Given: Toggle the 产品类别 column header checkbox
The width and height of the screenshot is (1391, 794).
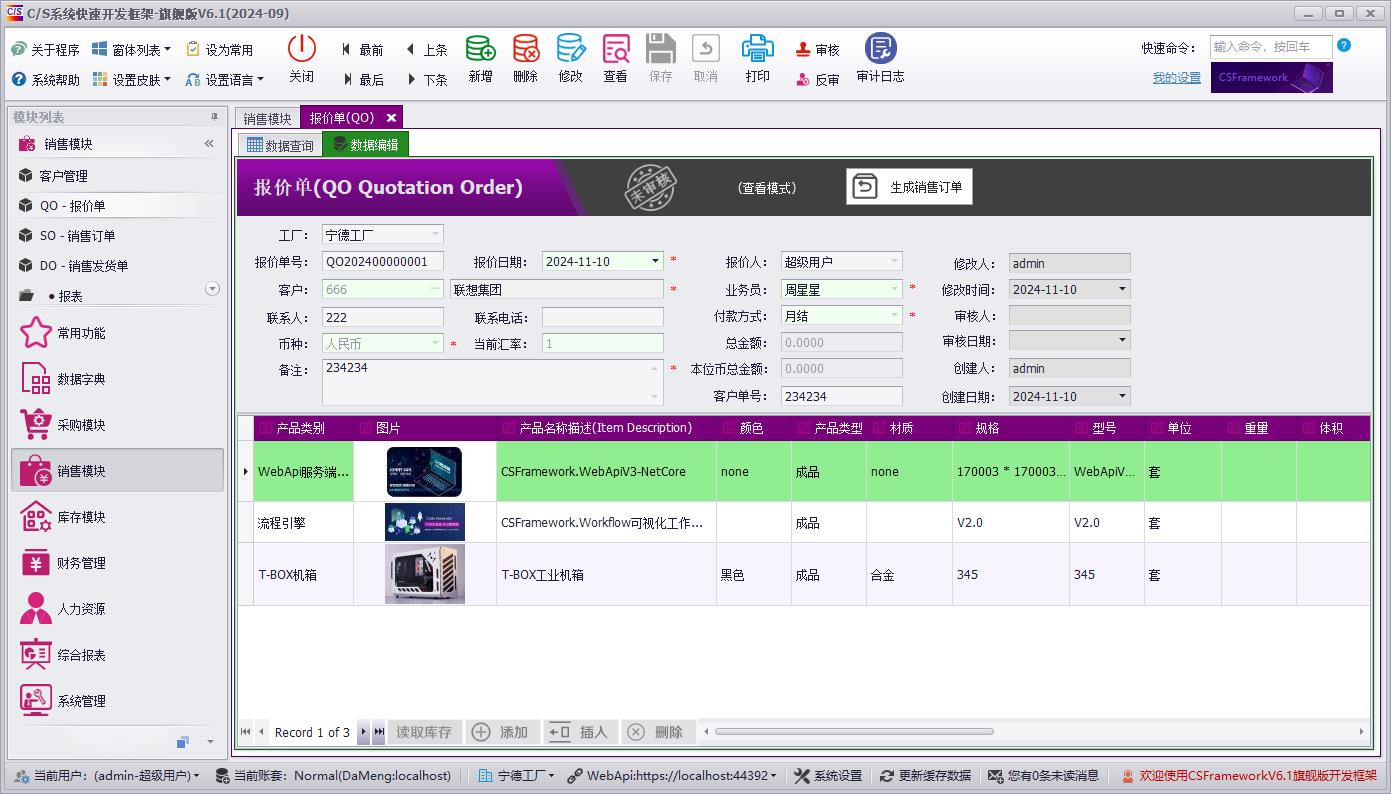Looking at the screenshot, I should (x=266, y=428).
